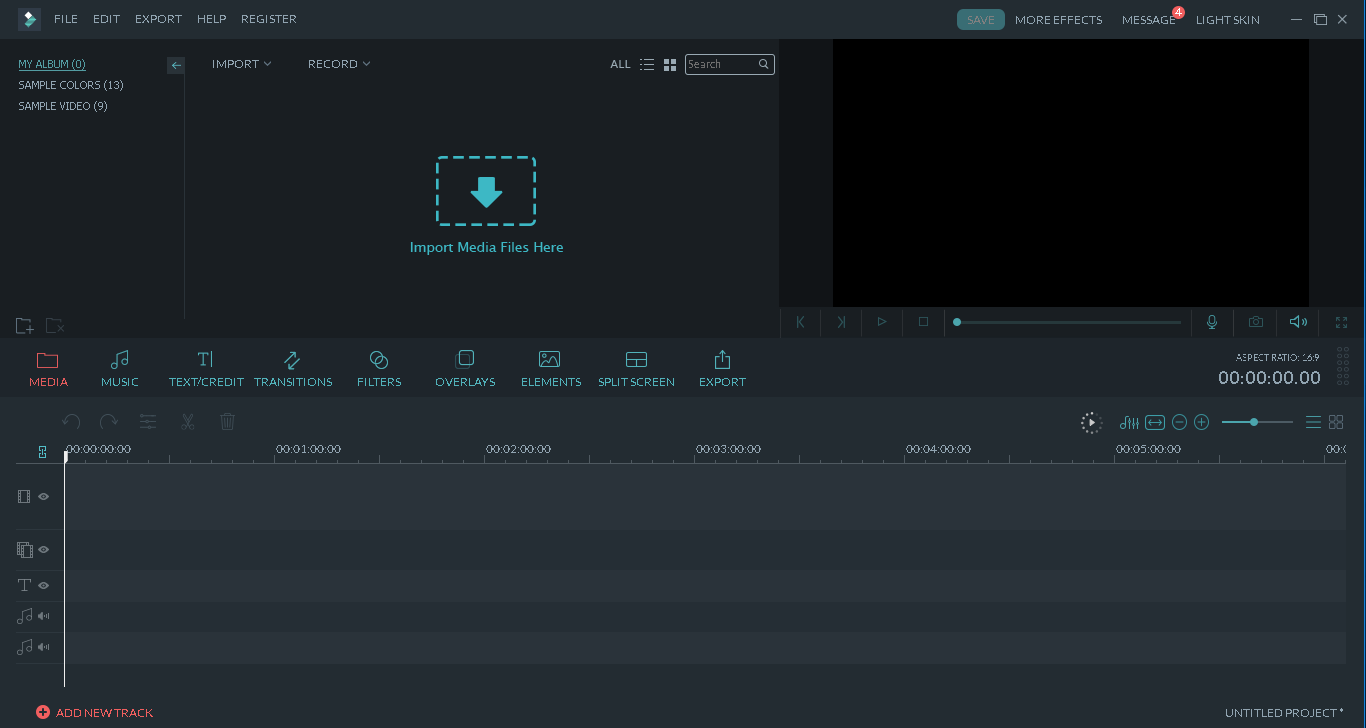Jump to previous frame in preview

pyautogui.click(x=800, y=322)
